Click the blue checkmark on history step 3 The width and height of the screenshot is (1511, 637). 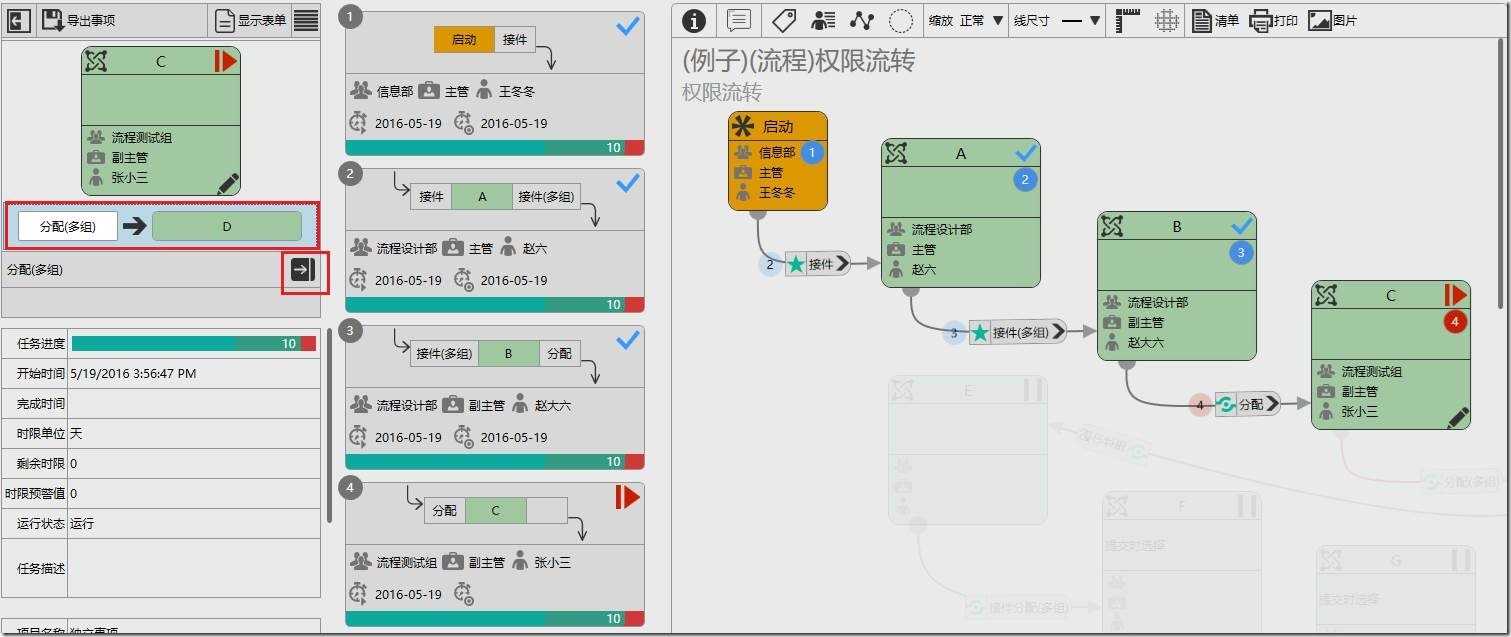click(x=628, y=340)
